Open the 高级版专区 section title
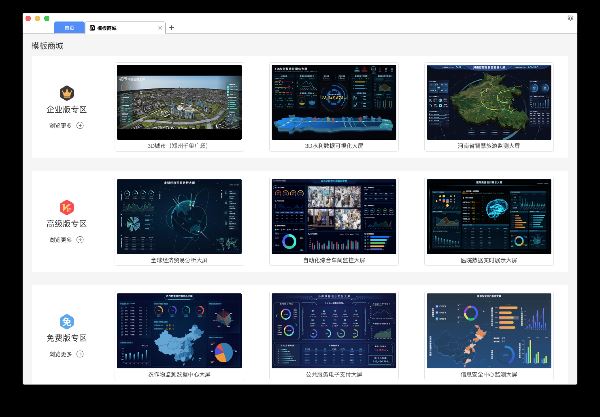Screen dimensions: 600x417 (x=67, y=224)
